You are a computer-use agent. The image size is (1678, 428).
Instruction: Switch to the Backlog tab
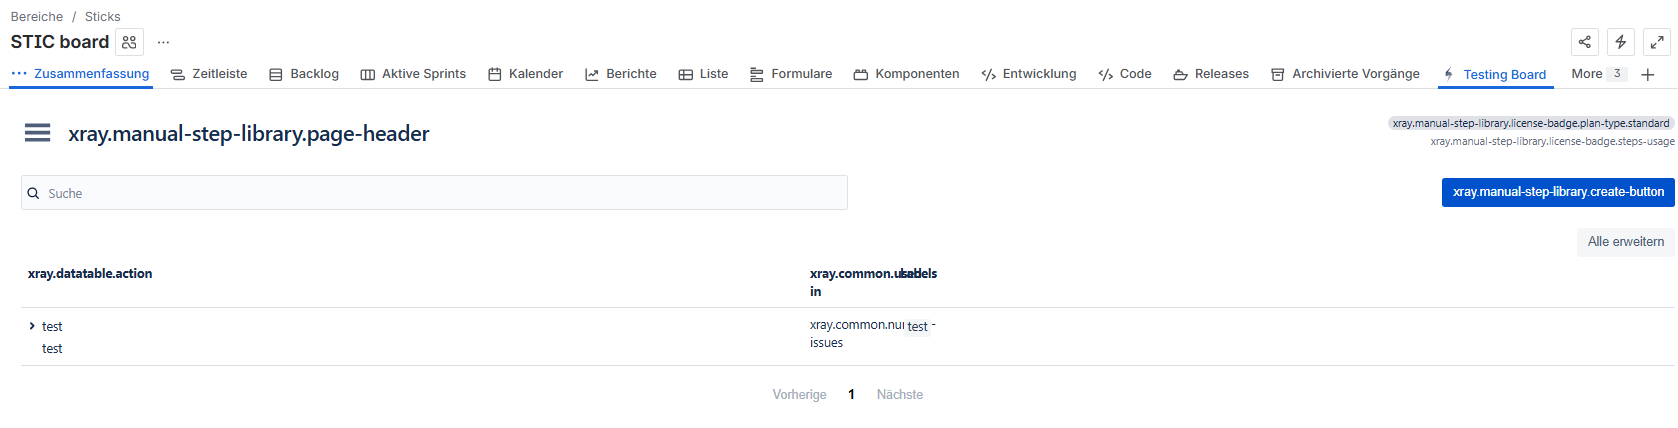point(304,74)
